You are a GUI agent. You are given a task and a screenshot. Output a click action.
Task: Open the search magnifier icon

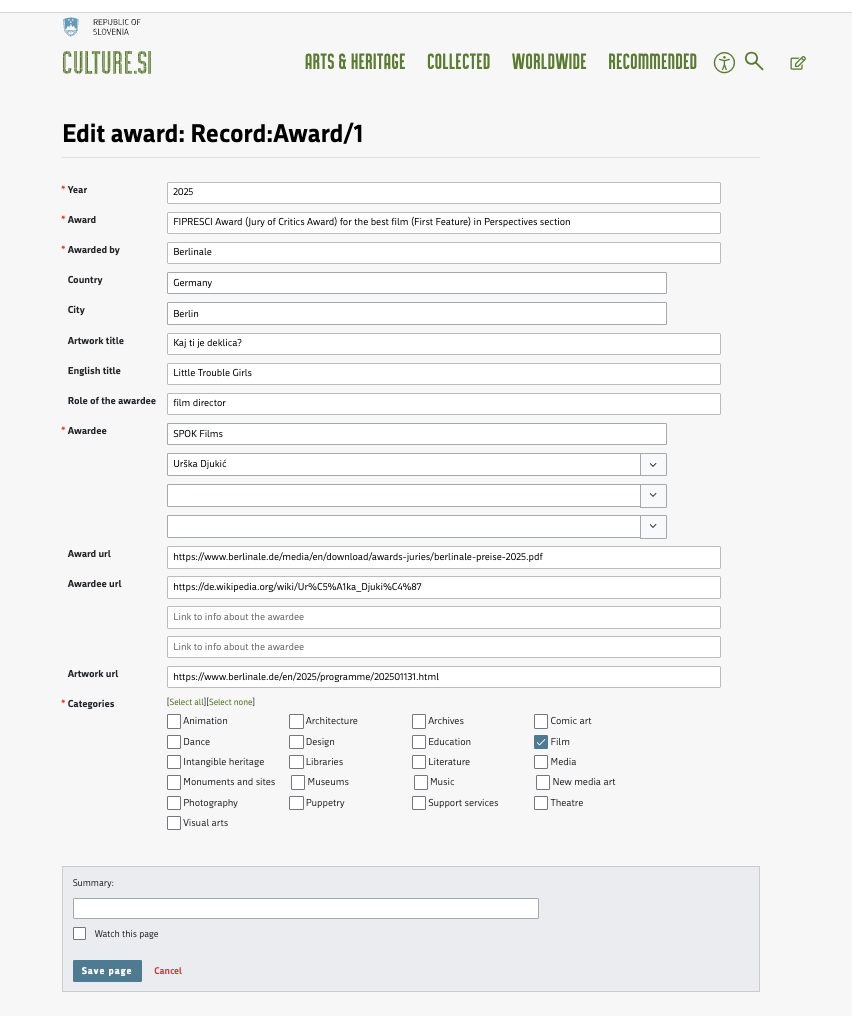pyautogui.click(x=754, y=62)
